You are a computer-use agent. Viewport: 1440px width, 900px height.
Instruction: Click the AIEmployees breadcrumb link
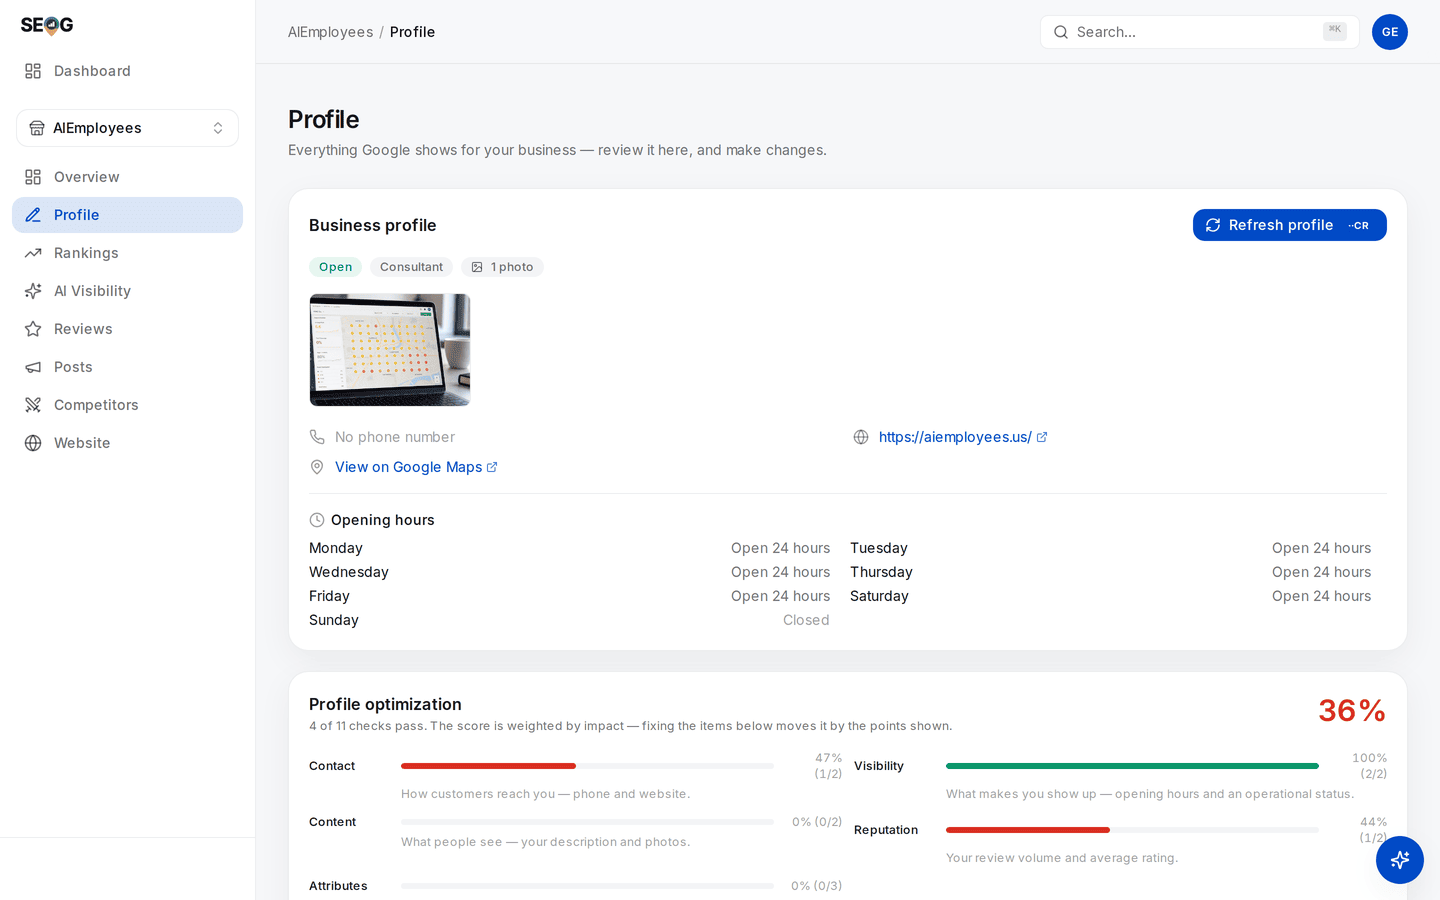(x=330, y=32)
